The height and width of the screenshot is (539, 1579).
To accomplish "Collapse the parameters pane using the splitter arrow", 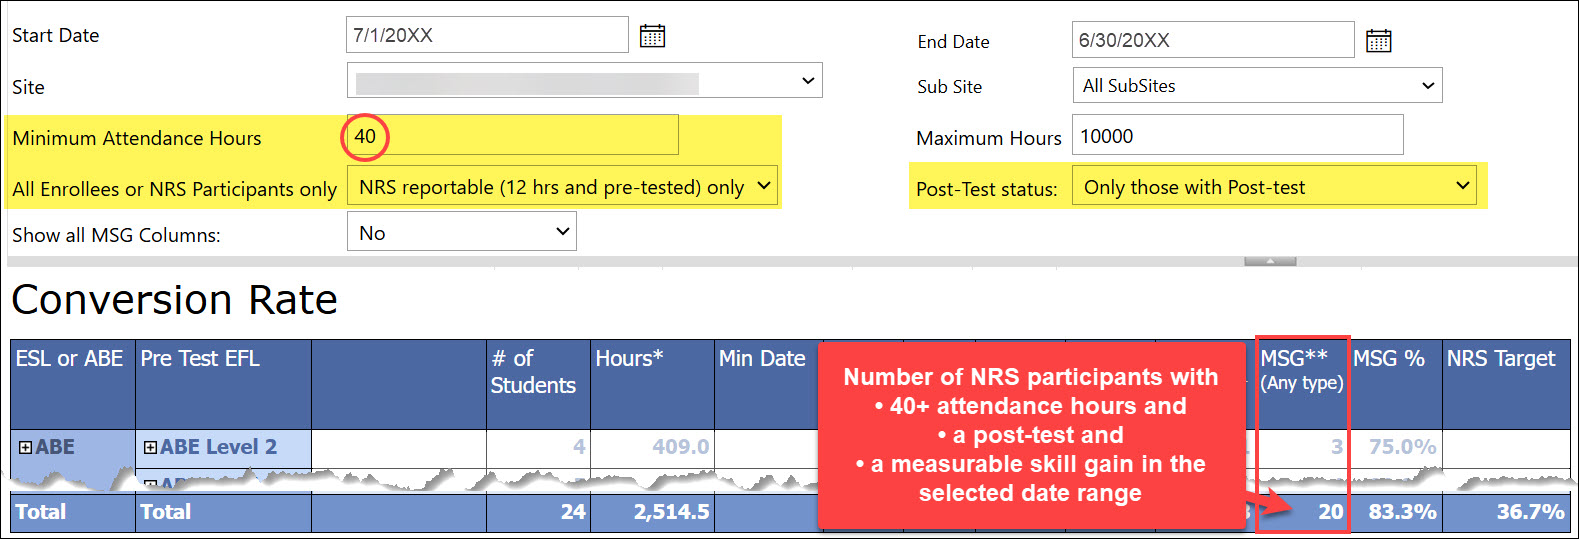I will pyautogui.click(x=1269, y=261).
